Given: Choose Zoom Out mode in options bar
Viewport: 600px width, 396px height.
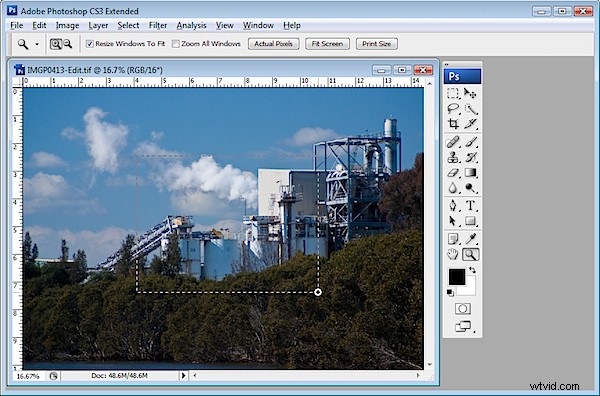Looking at the screenshot, I should 68,44.
